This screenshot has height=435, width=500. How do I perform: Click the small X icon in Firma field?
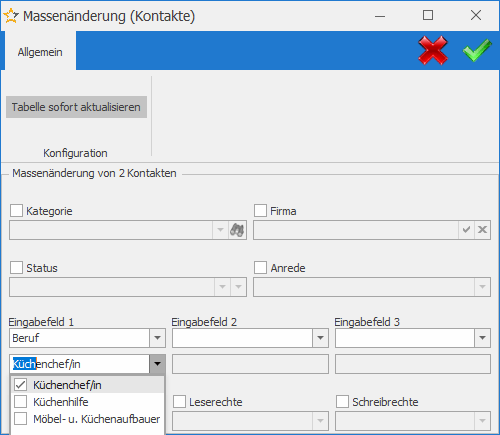pyautogui.click(x=482, y=230)
